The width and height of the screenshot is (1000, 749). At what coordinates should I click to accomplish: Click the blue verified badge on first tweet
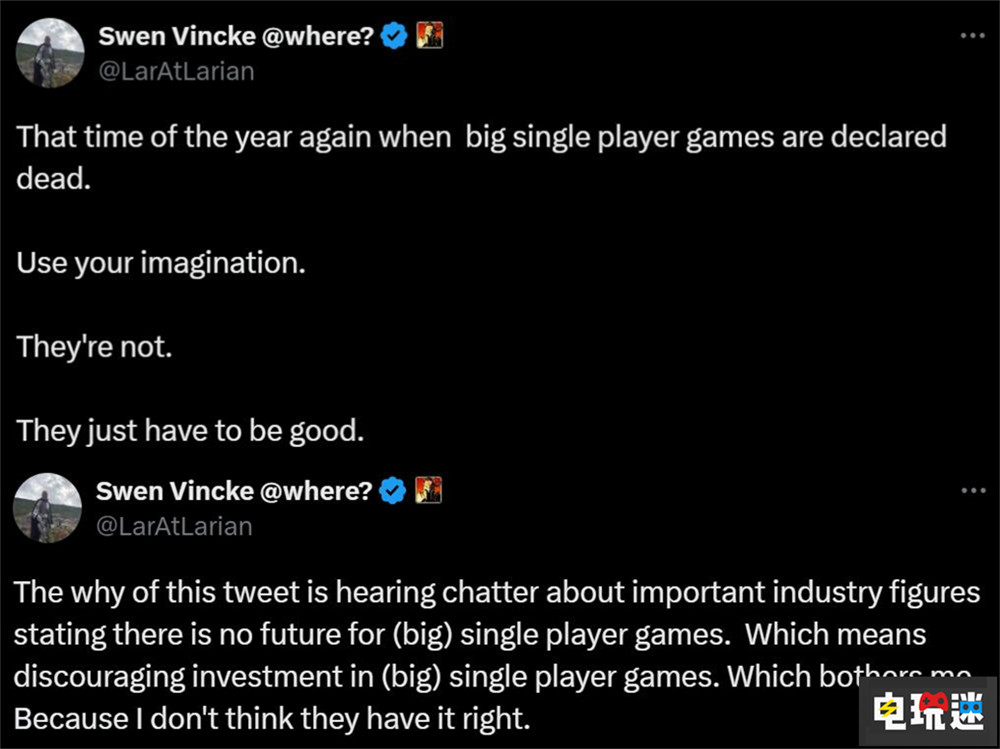pyautogui.click(x=395, y=37)
